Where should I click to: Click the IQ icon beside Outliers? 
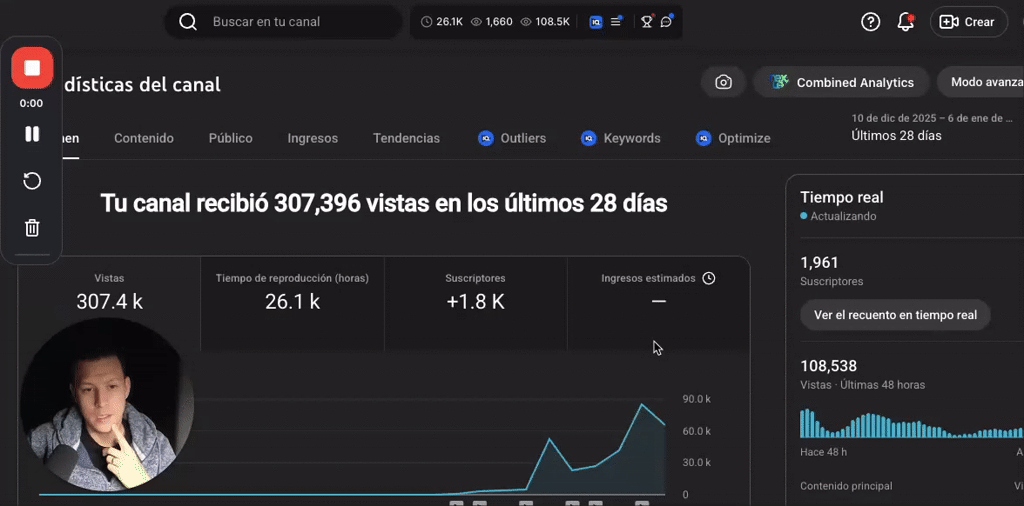click(x=485, y=138)
